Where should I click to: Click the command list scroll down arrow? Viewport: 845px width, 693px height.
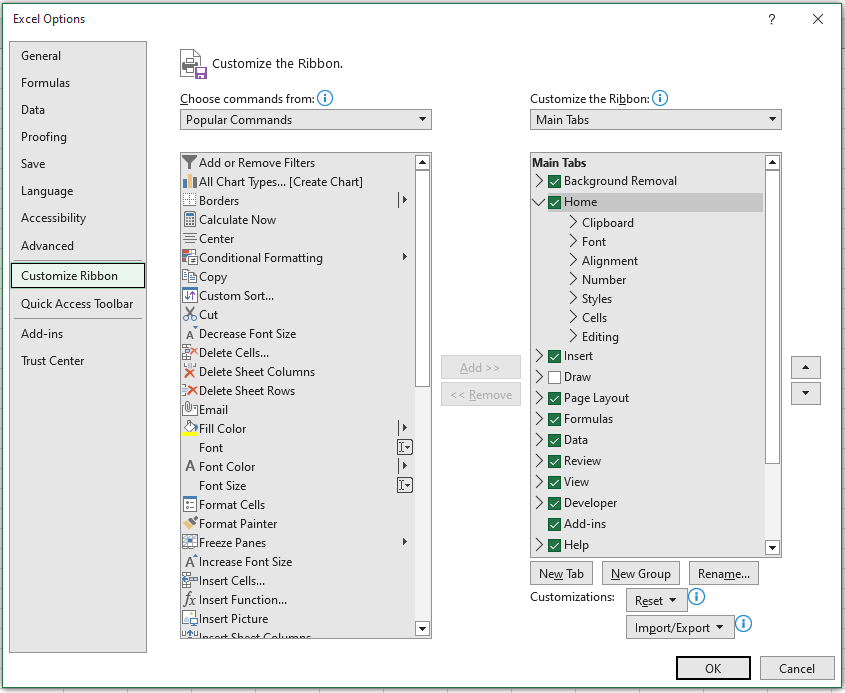point(422,628)
